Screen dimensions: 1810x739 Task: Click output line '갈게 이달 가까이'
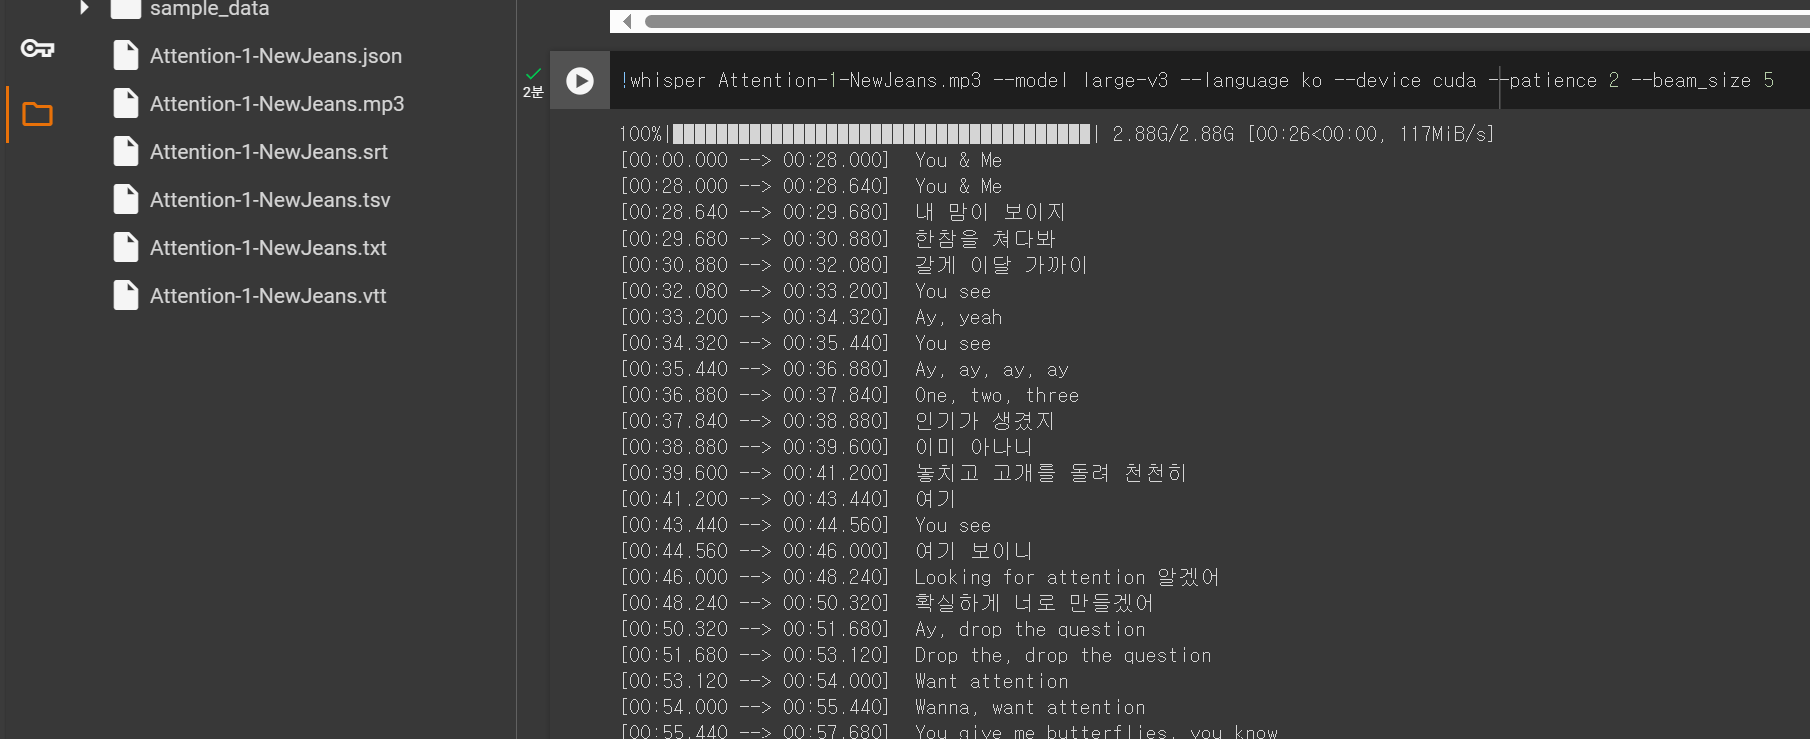click(x=1001, y=265)
